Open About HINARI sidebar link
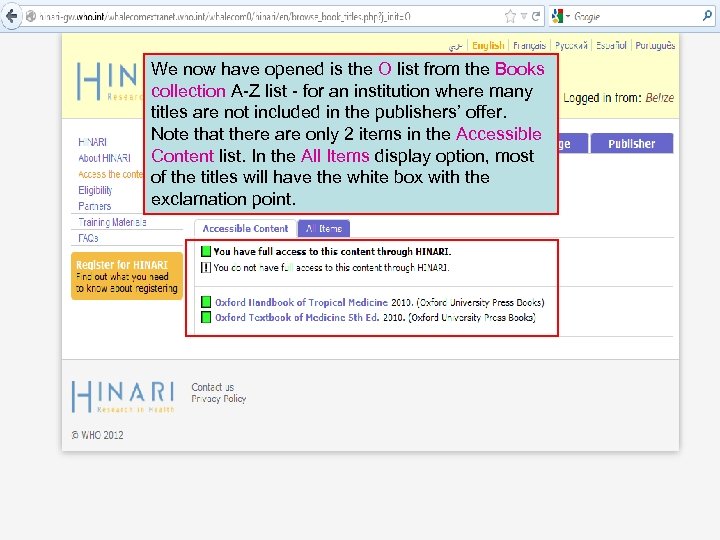The width and height of the screenshot is (720, 540). [104, 158]
